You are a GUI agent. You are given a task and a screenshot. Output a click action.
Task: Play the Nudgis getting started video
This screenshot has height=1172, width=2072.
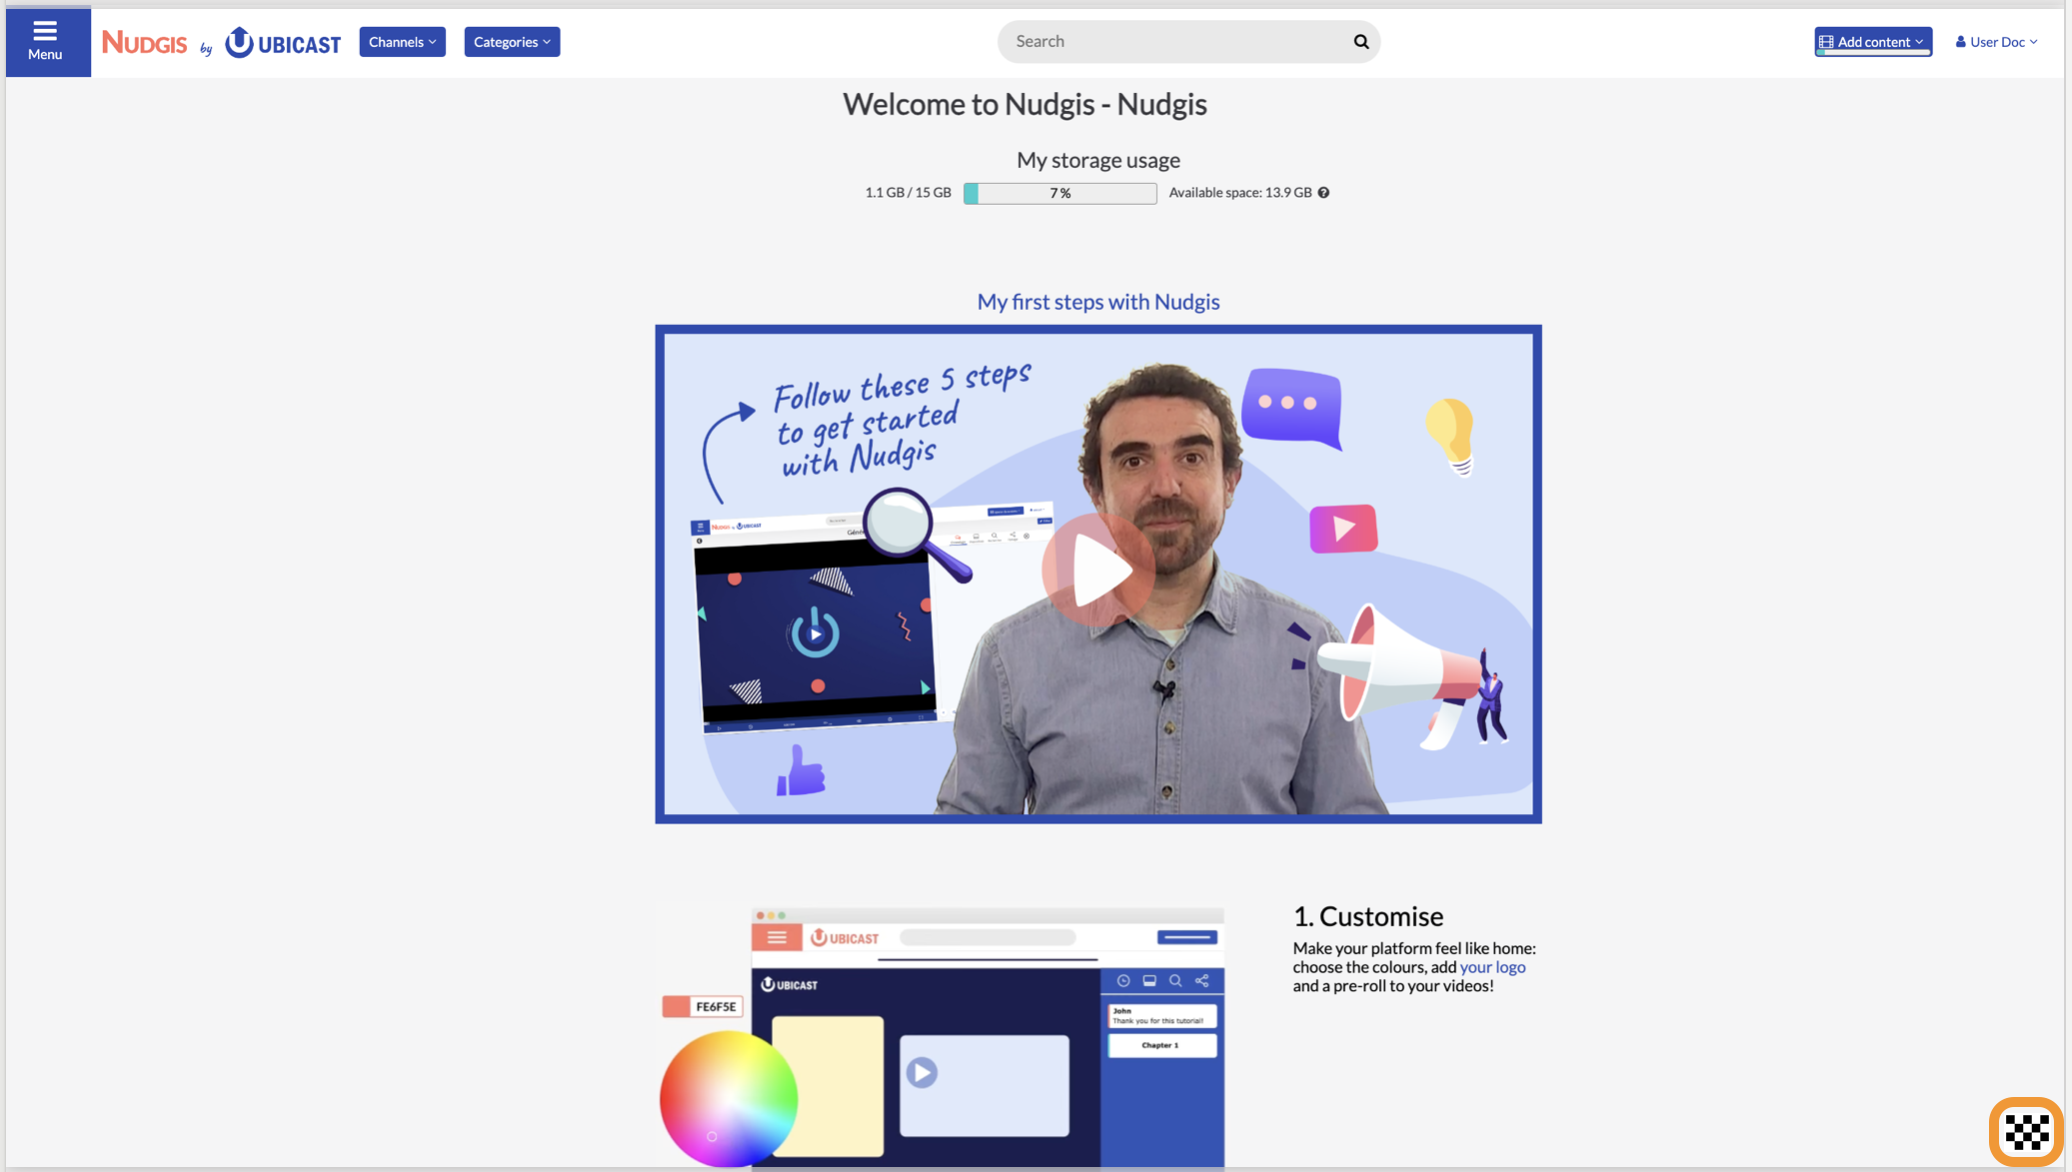(1098, 572)
